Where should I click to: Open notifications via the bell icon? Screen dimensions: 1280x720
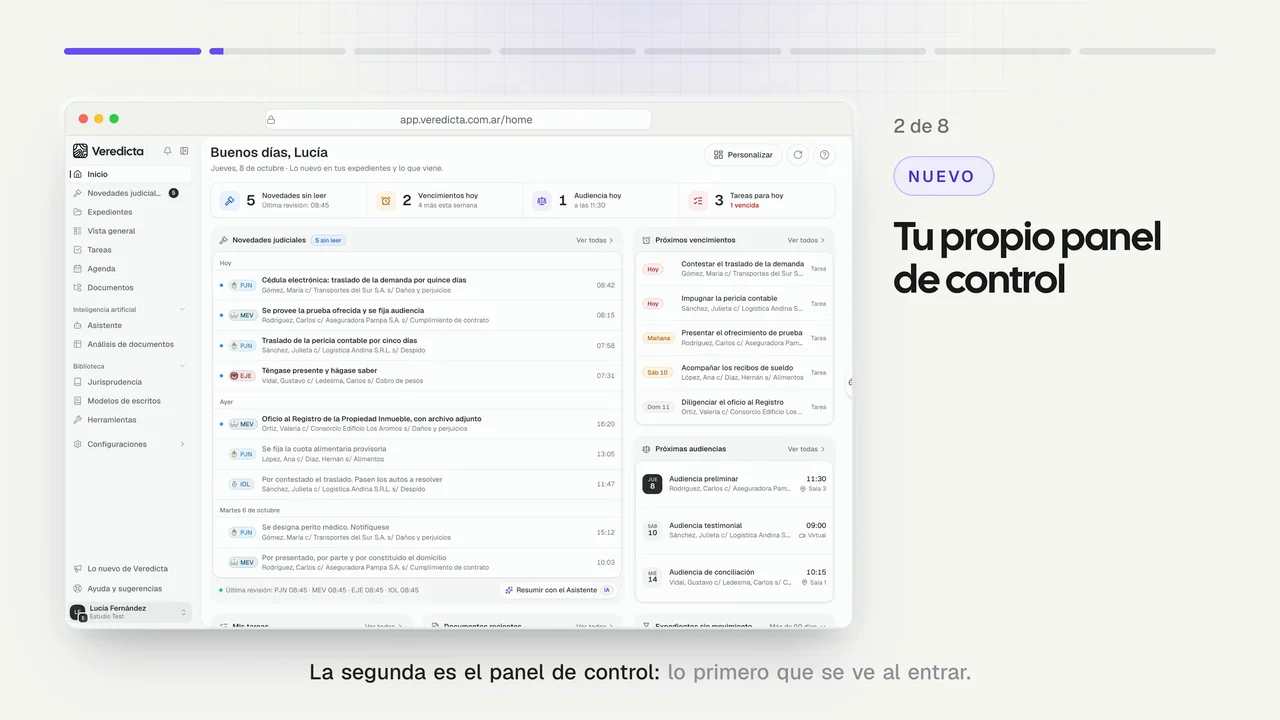pyautogui.click(x=167, y=151)
